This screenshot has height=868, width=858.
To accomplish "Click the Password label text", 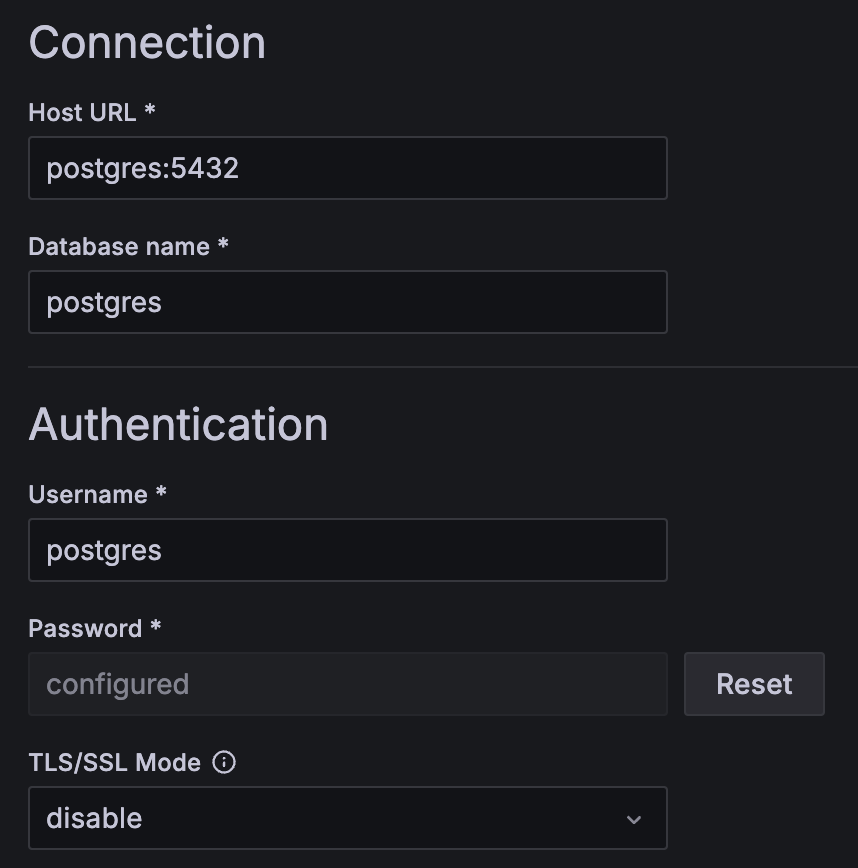I will point(85,629).
